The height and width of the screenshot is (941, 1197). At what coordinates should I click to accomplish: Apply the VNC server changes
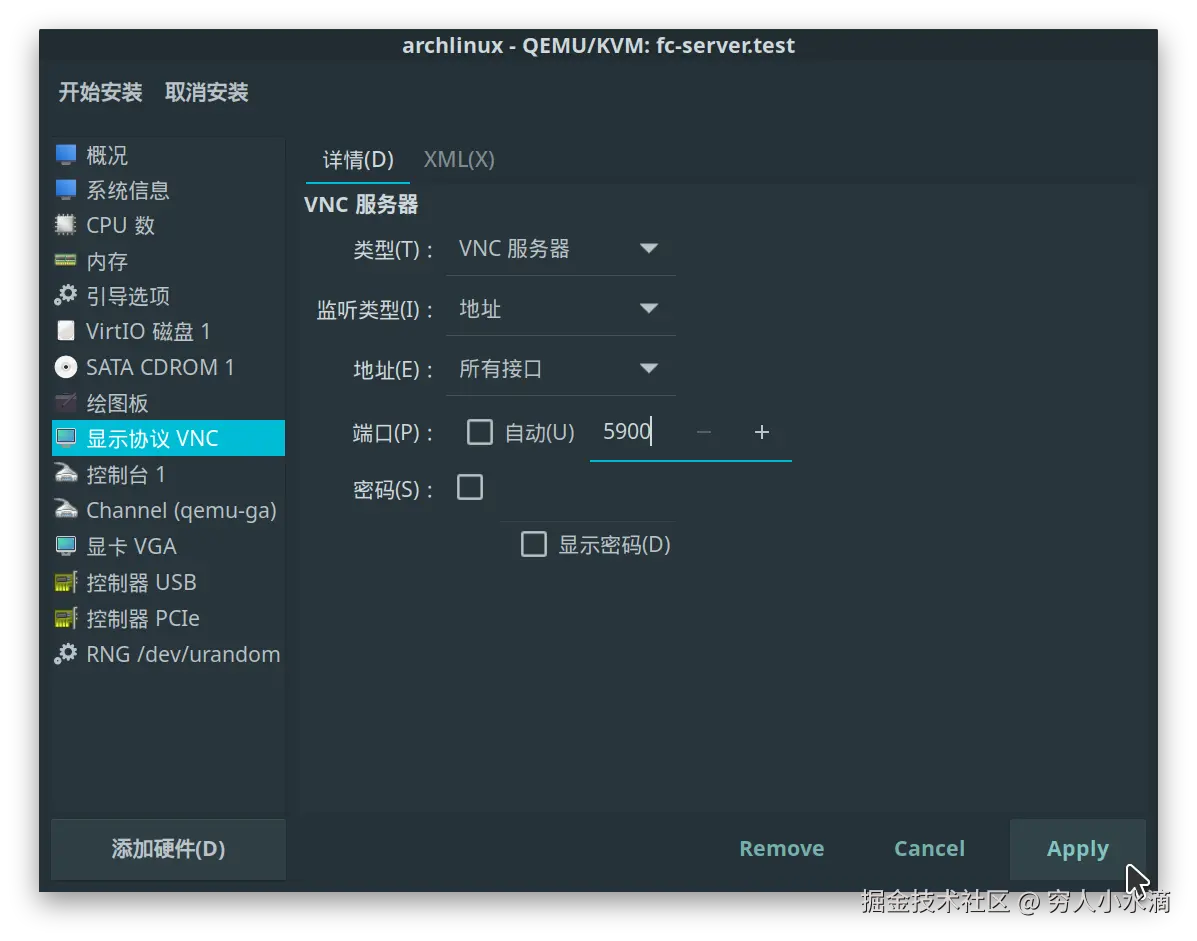click(x=1078, y=848)
